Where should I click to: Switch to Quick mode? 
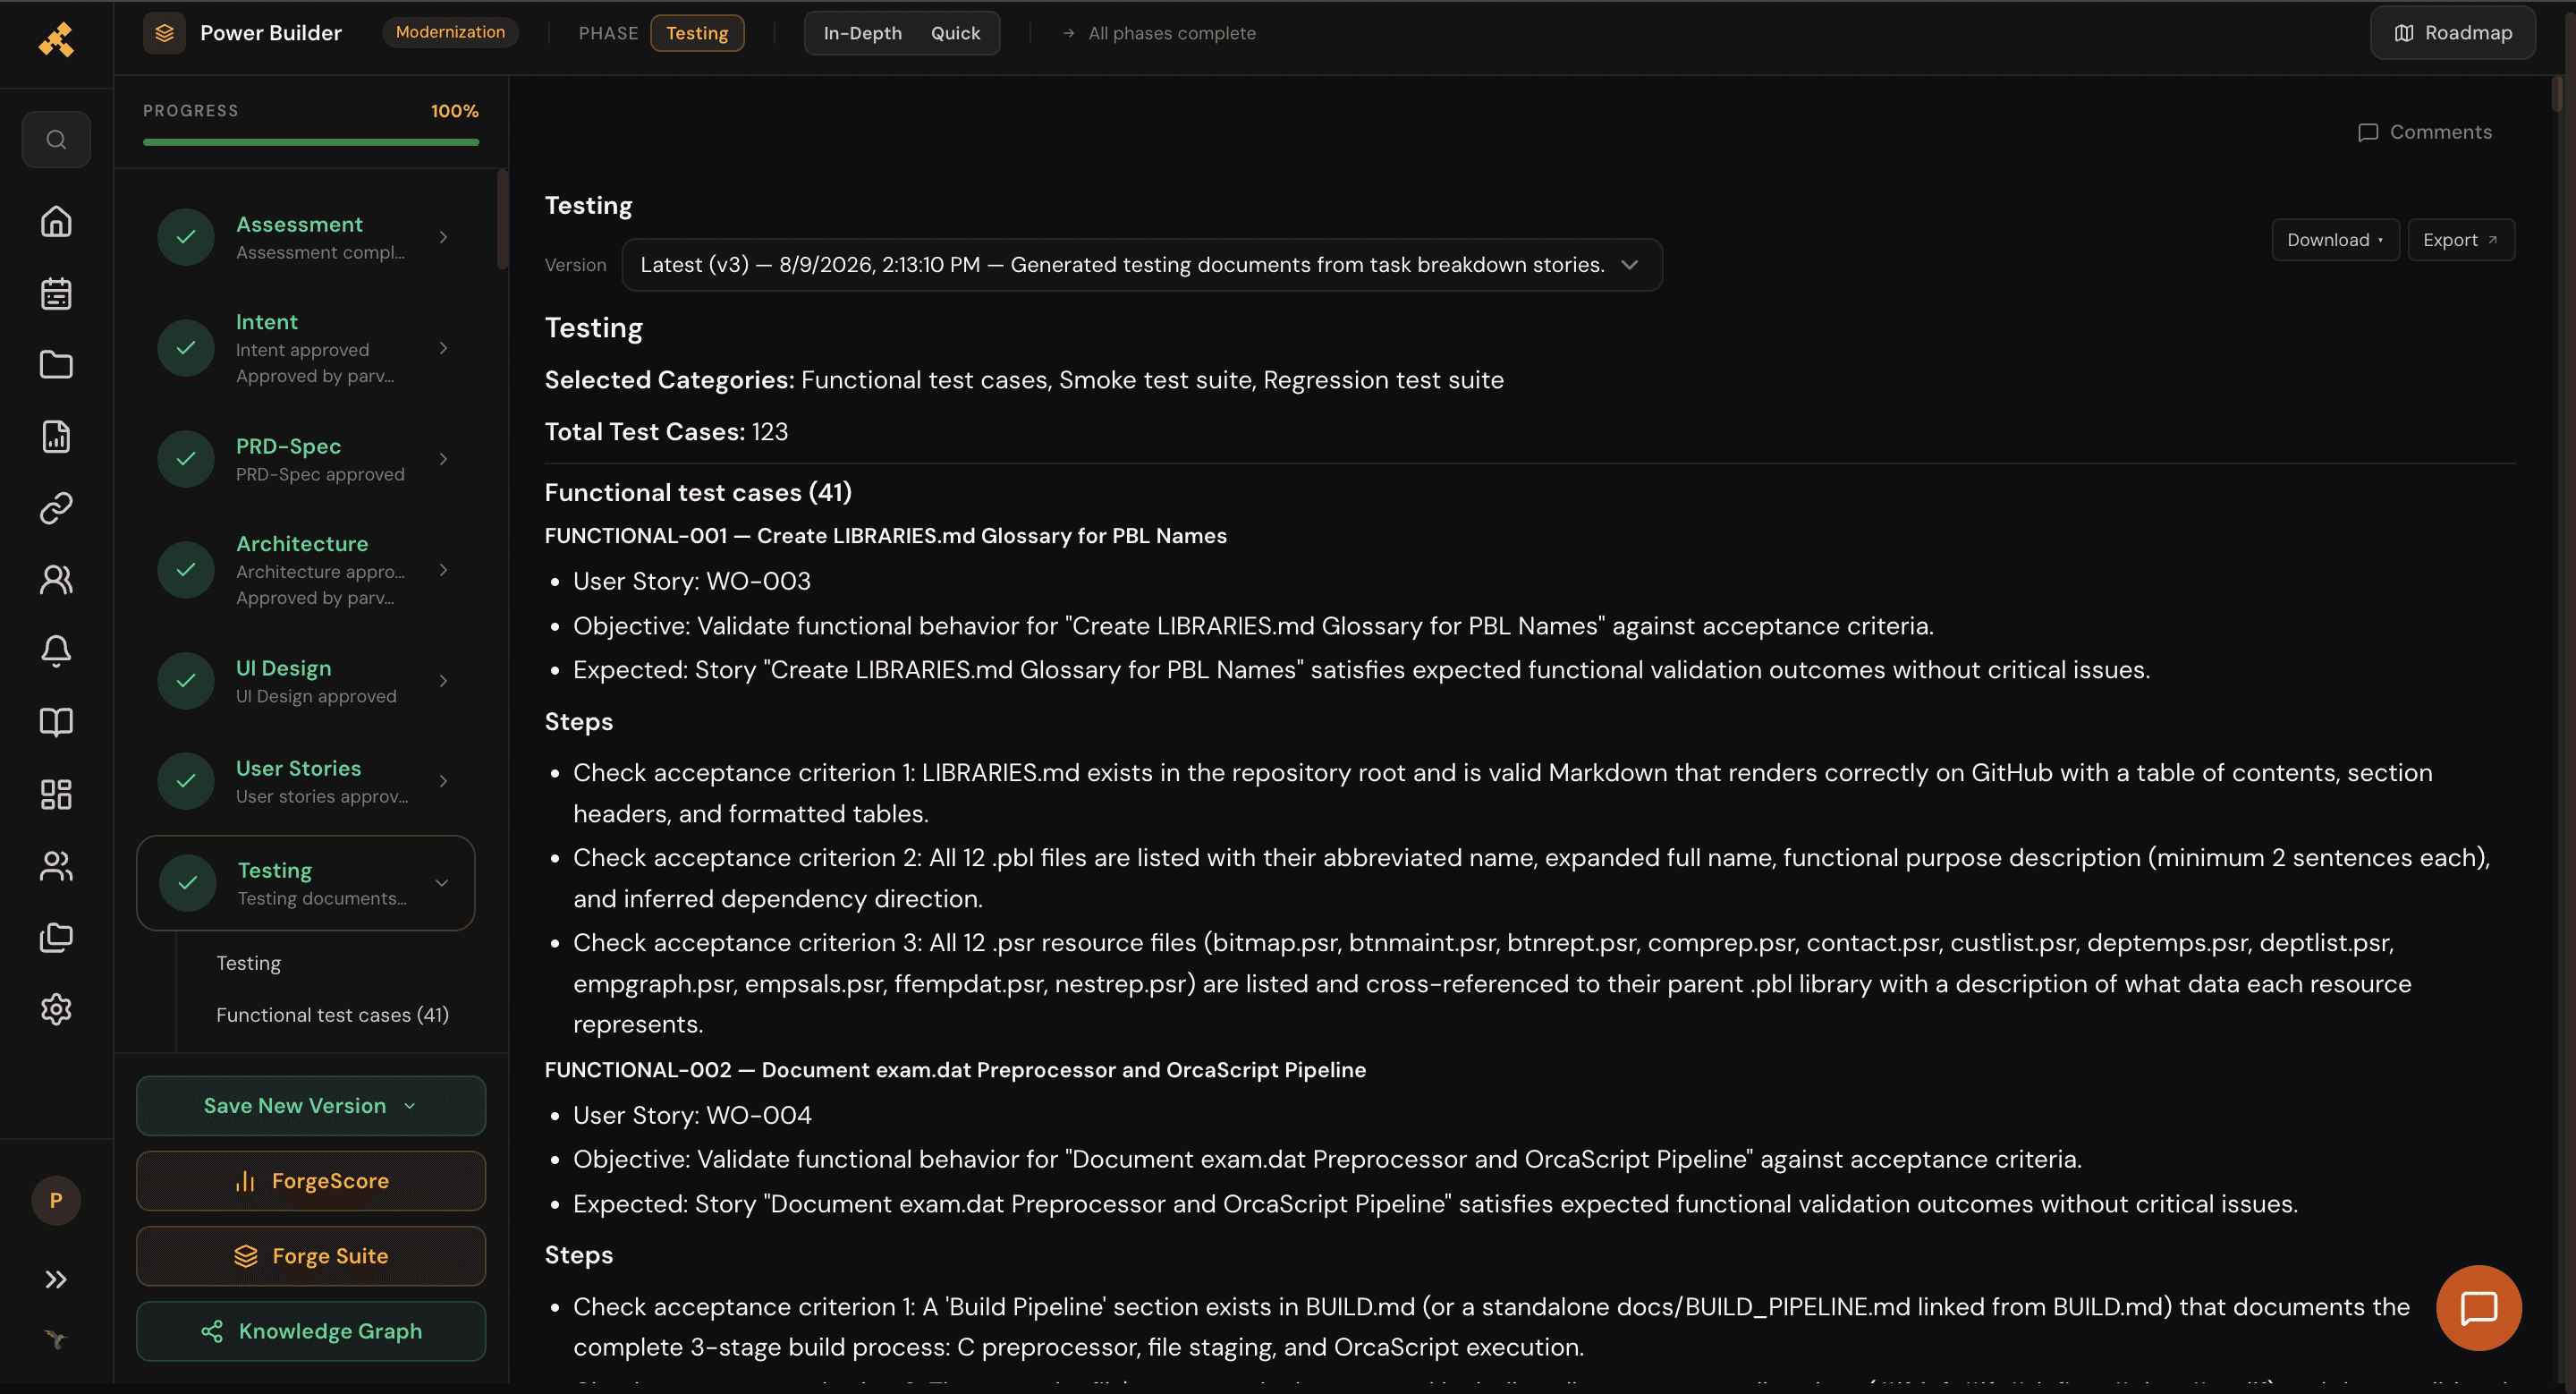(x=955, y=33)
